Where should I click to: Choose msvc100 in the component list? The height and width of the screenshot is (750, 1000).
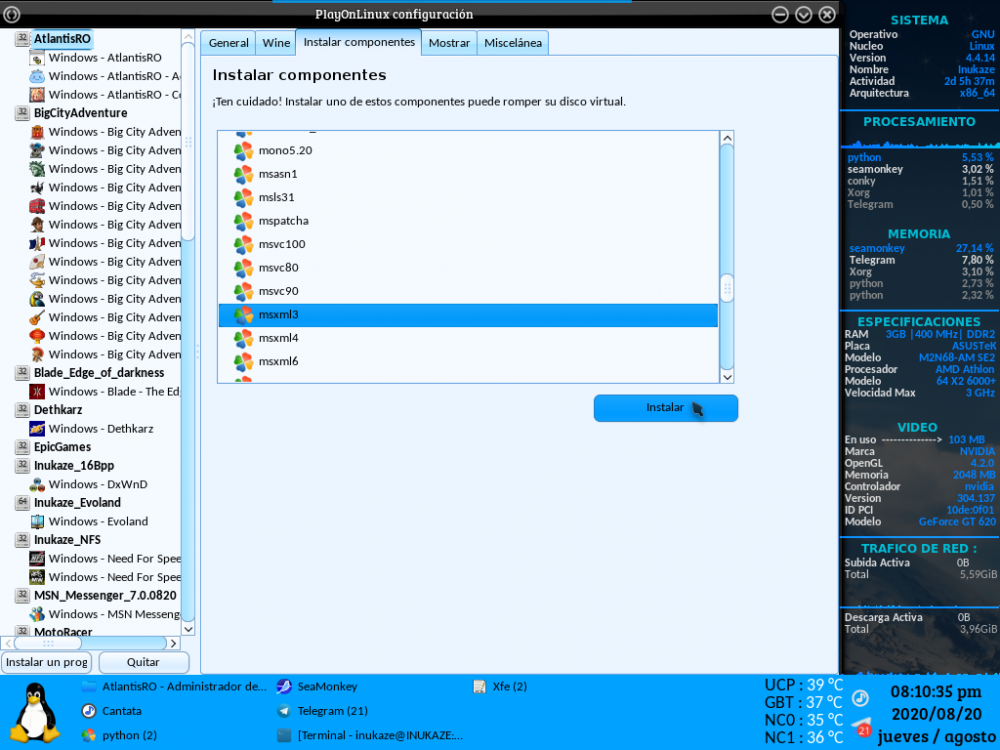(x=281, y=244)
